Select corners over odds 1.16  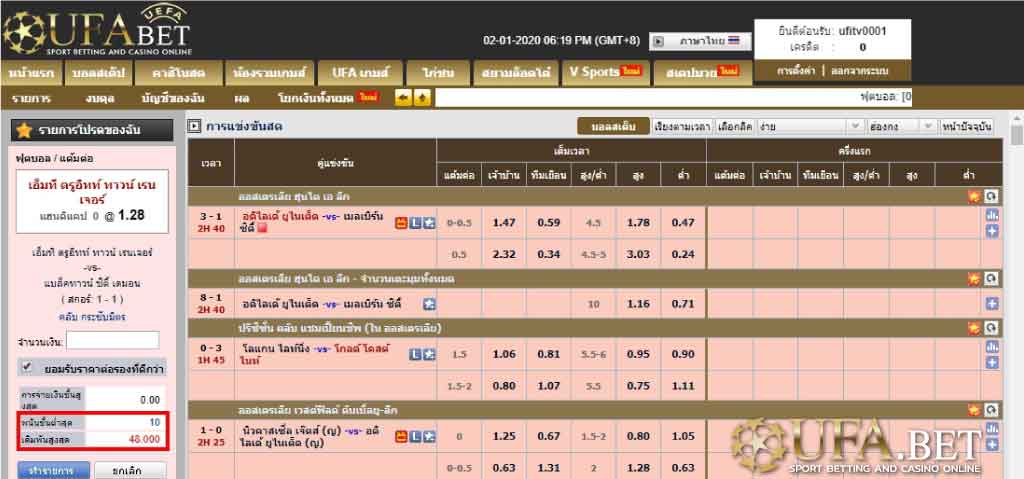coord(638,304)
